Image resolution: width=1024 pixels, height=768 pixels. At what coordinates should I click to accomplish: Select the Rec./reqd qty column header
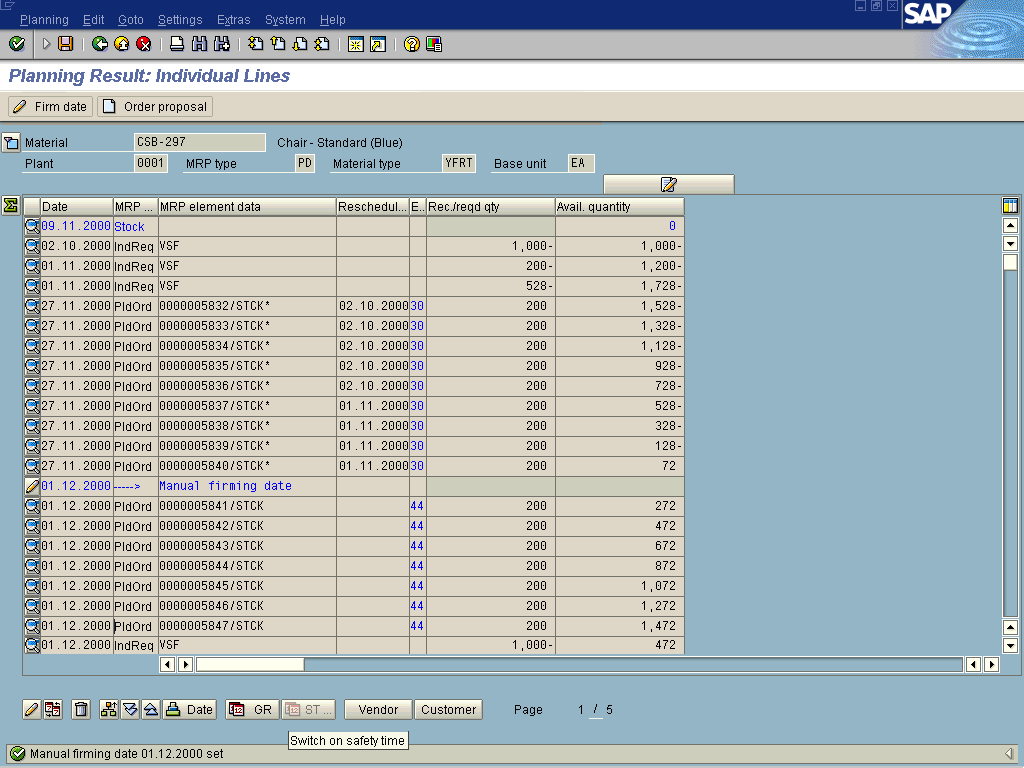(x=490, y=206)
